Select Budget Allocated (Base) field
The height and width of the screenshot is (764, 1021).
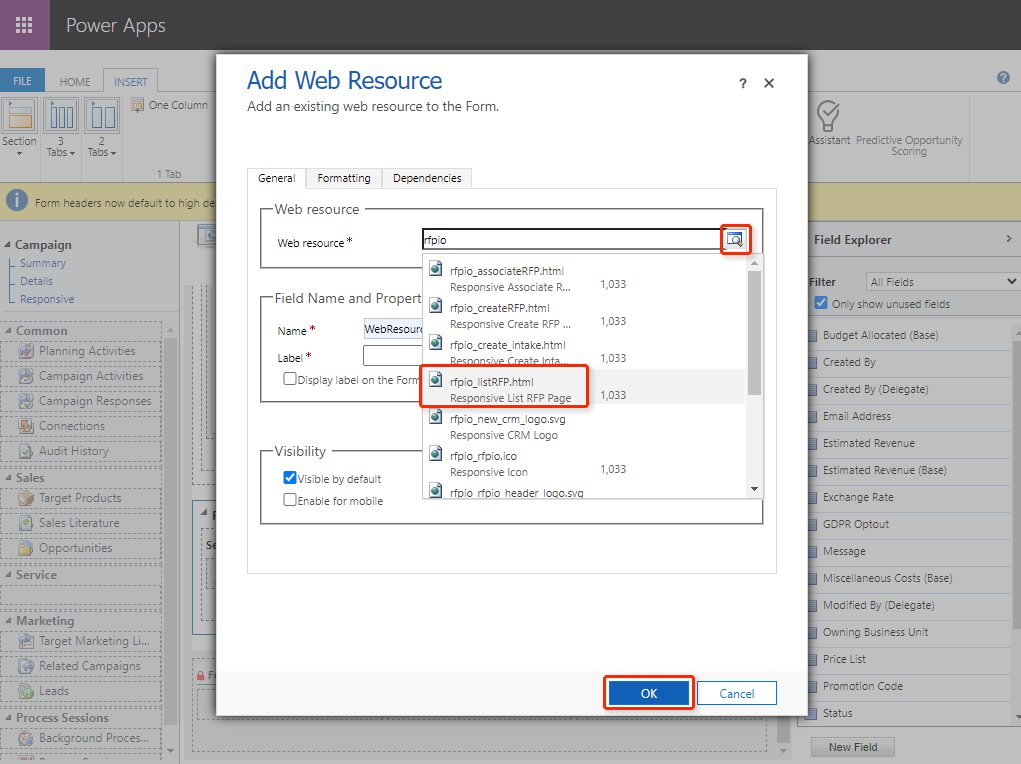pyautogui.click(x=880, y=335)
